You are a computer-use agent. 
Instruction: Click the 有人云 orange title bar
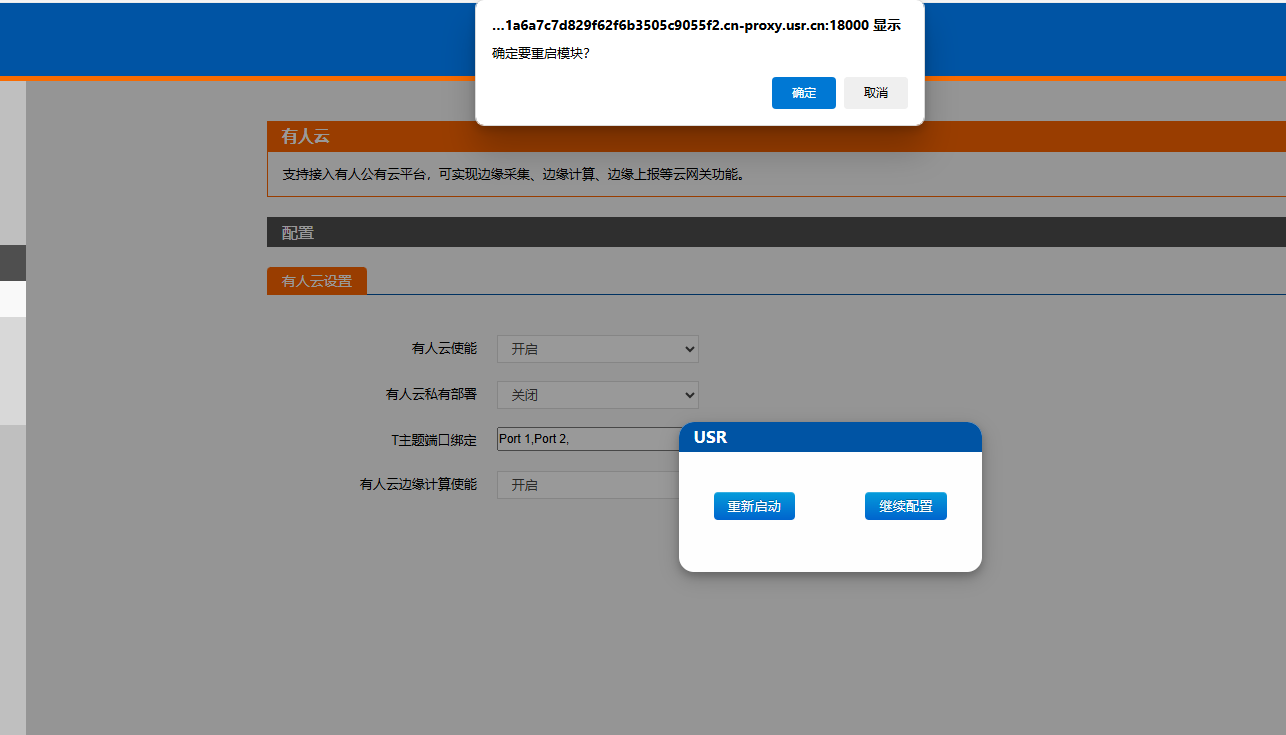pos(776,137)
